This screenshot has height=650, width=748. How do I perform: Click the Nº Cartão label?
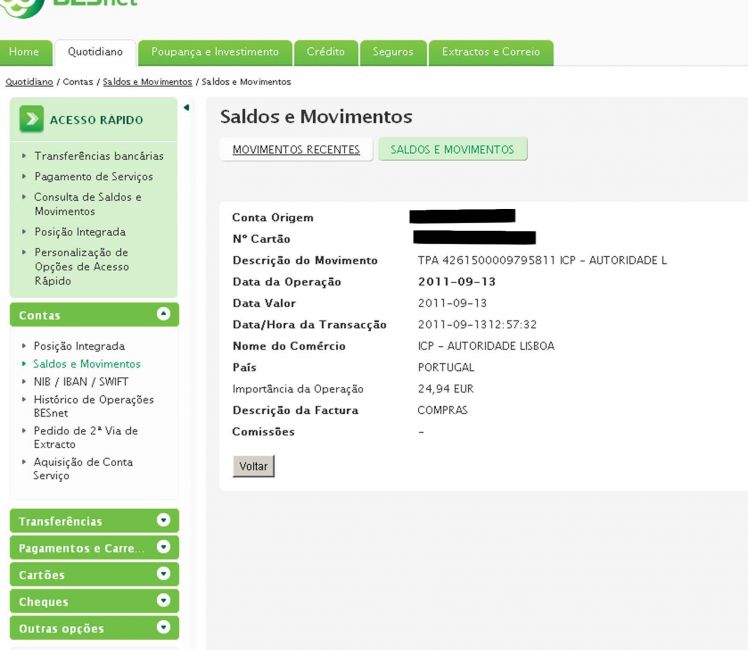pyautogui.click(x=261, y=239)
